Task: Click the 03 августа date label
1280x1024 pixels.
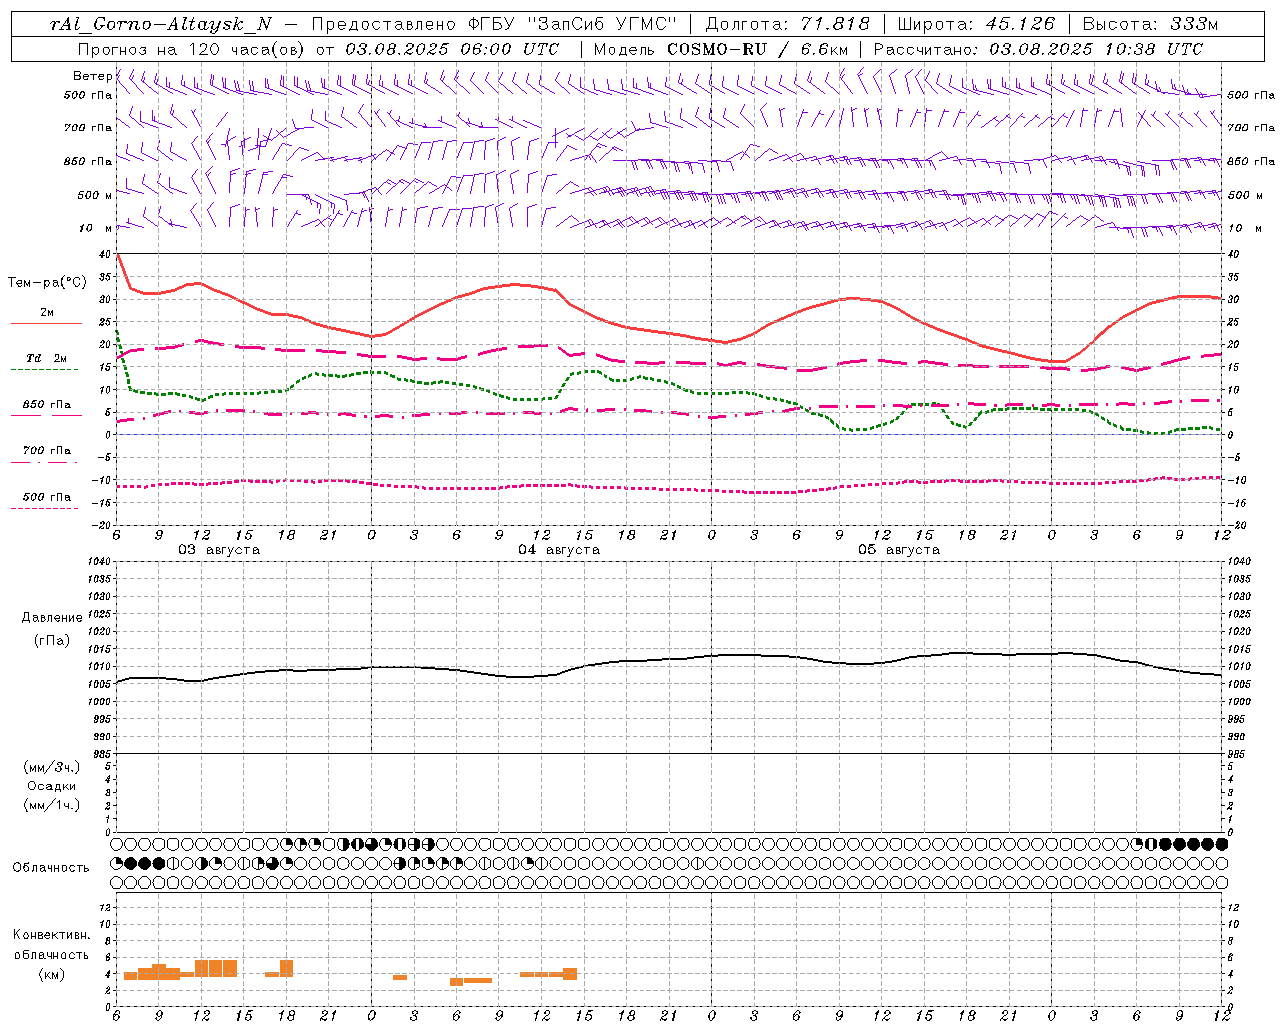Action: coord(219,550)
